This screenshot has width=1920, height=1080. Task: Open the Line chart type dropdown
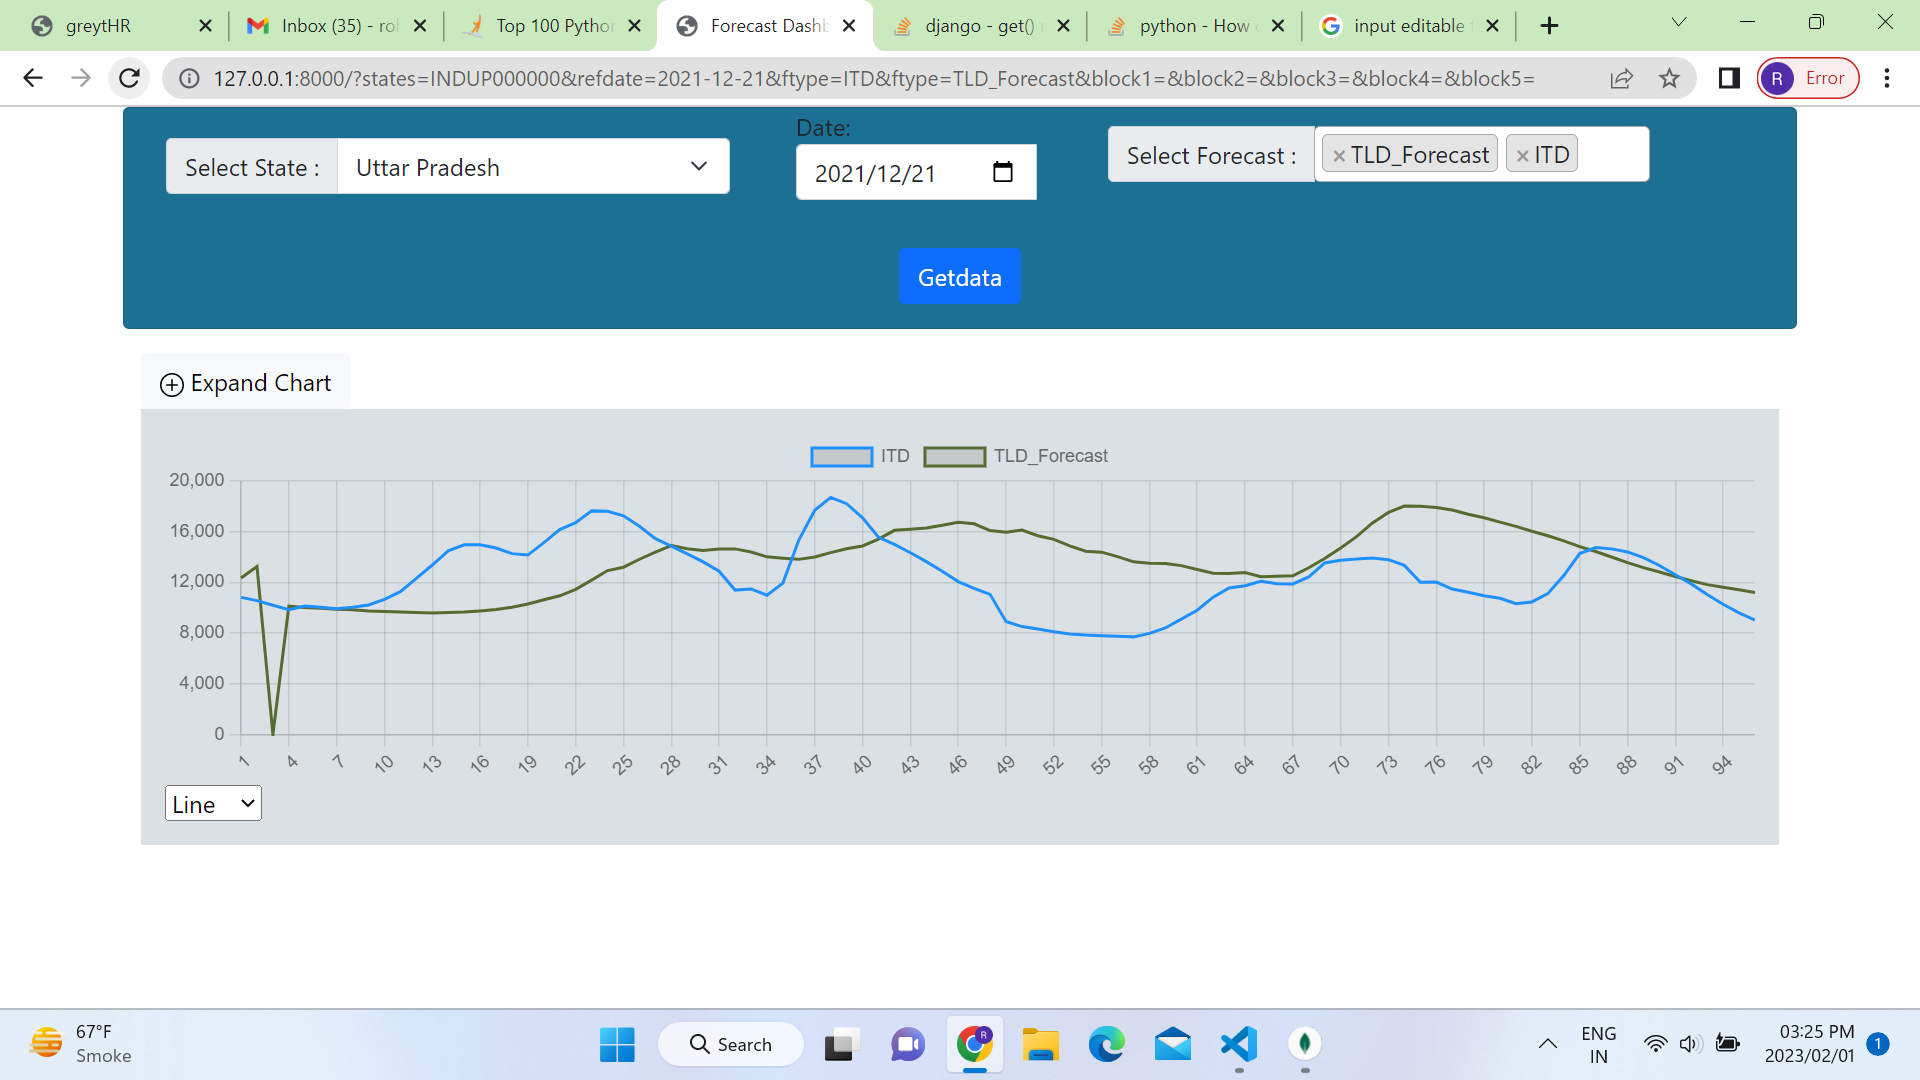(212, 803)
